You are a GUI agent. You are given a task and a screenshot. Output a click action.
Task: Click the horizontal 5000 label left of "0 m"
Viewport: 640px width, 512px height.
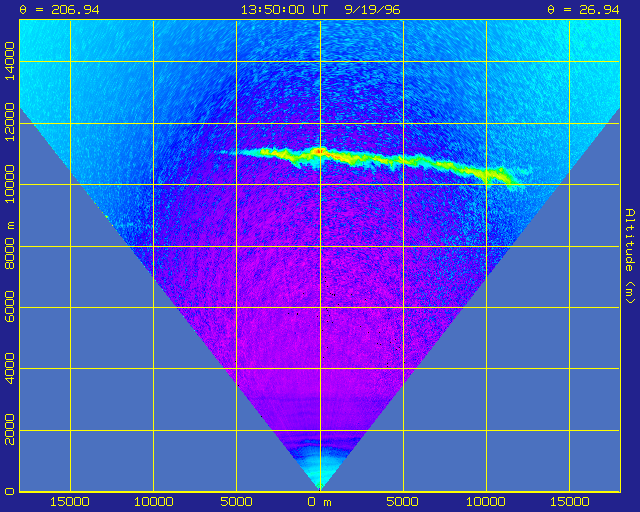(x=236, y=502)
